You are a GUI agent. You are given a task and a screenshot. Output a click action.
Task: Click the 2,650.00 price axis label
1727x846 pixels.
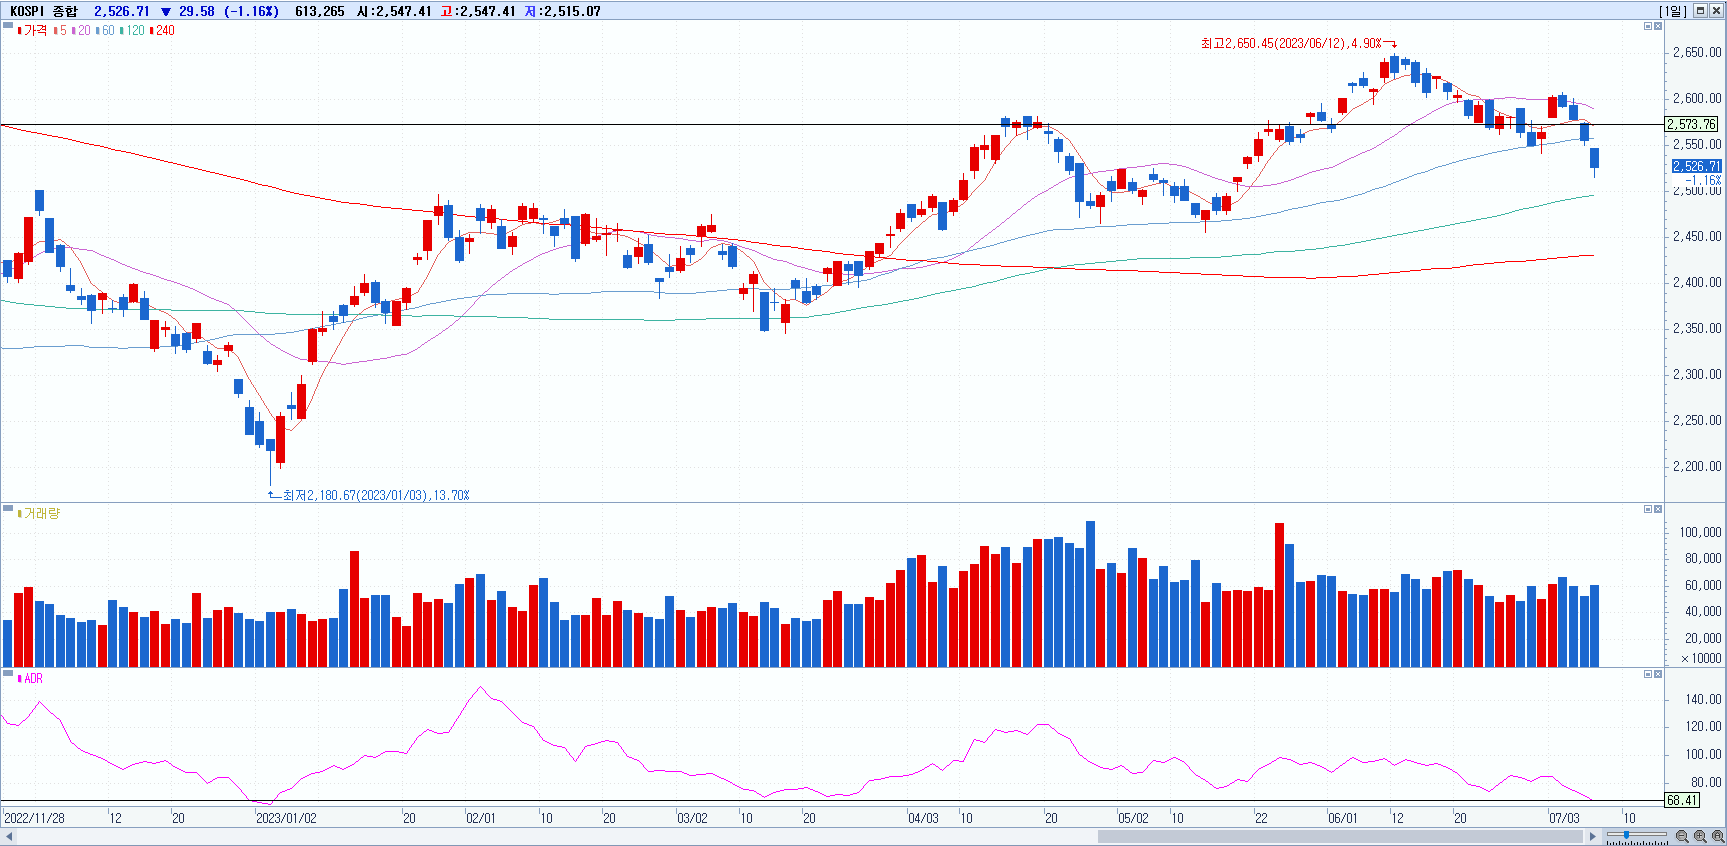click(1697, 52)
